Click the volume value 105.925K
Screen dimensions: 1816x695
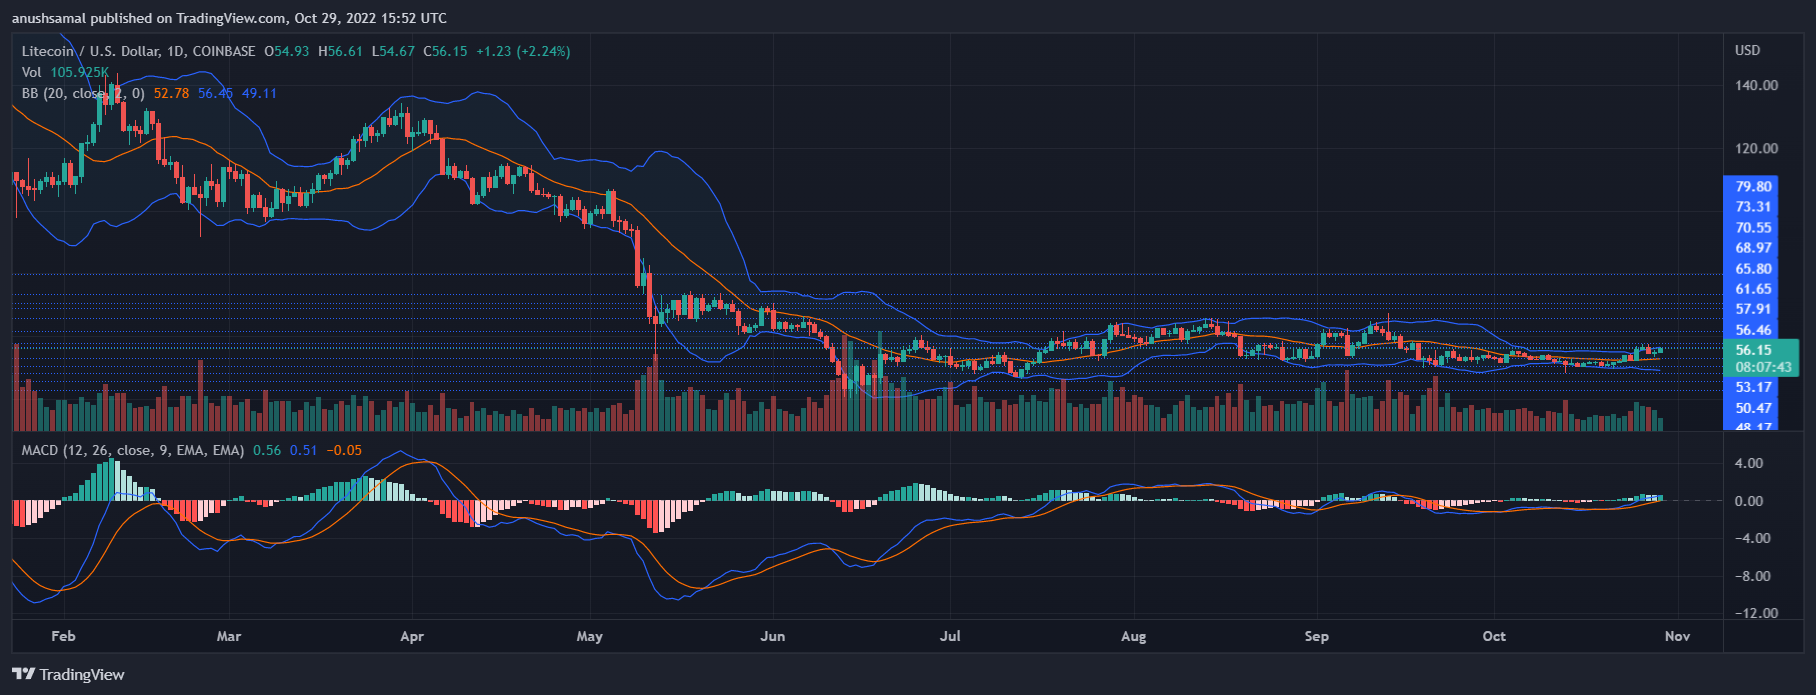(79, 72)
